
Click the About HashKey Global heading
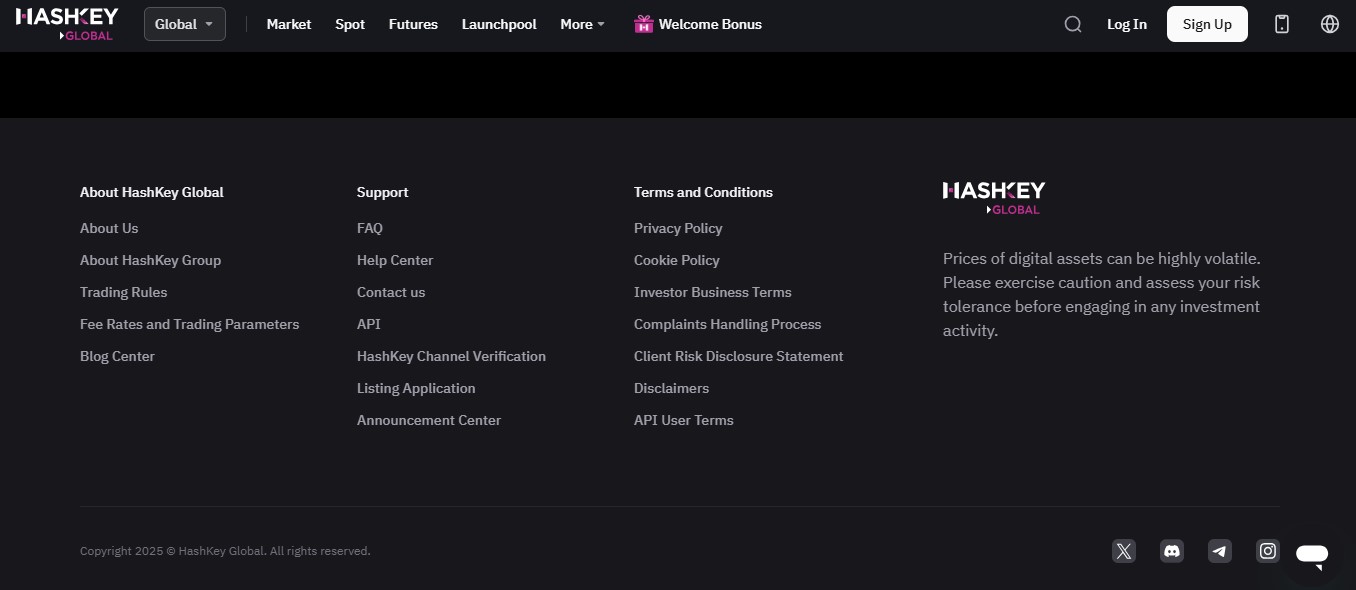click(x=152, y=192)
